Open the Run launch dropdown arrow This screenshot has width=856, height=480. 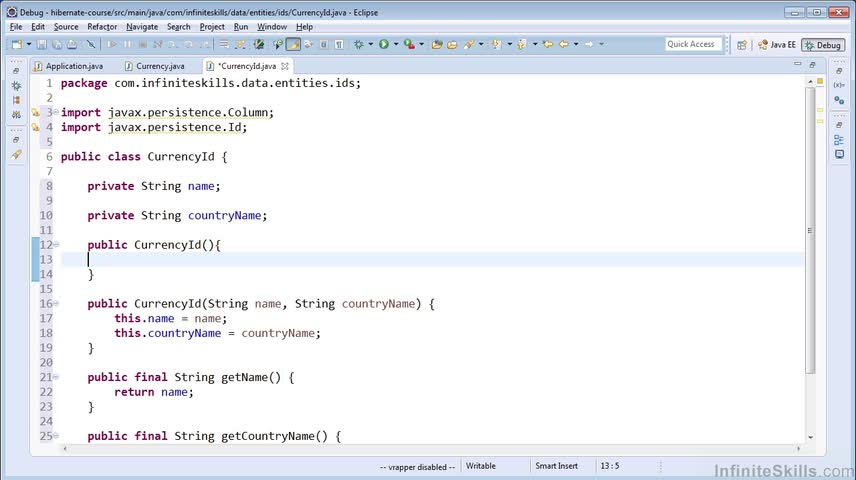(396, 44)
